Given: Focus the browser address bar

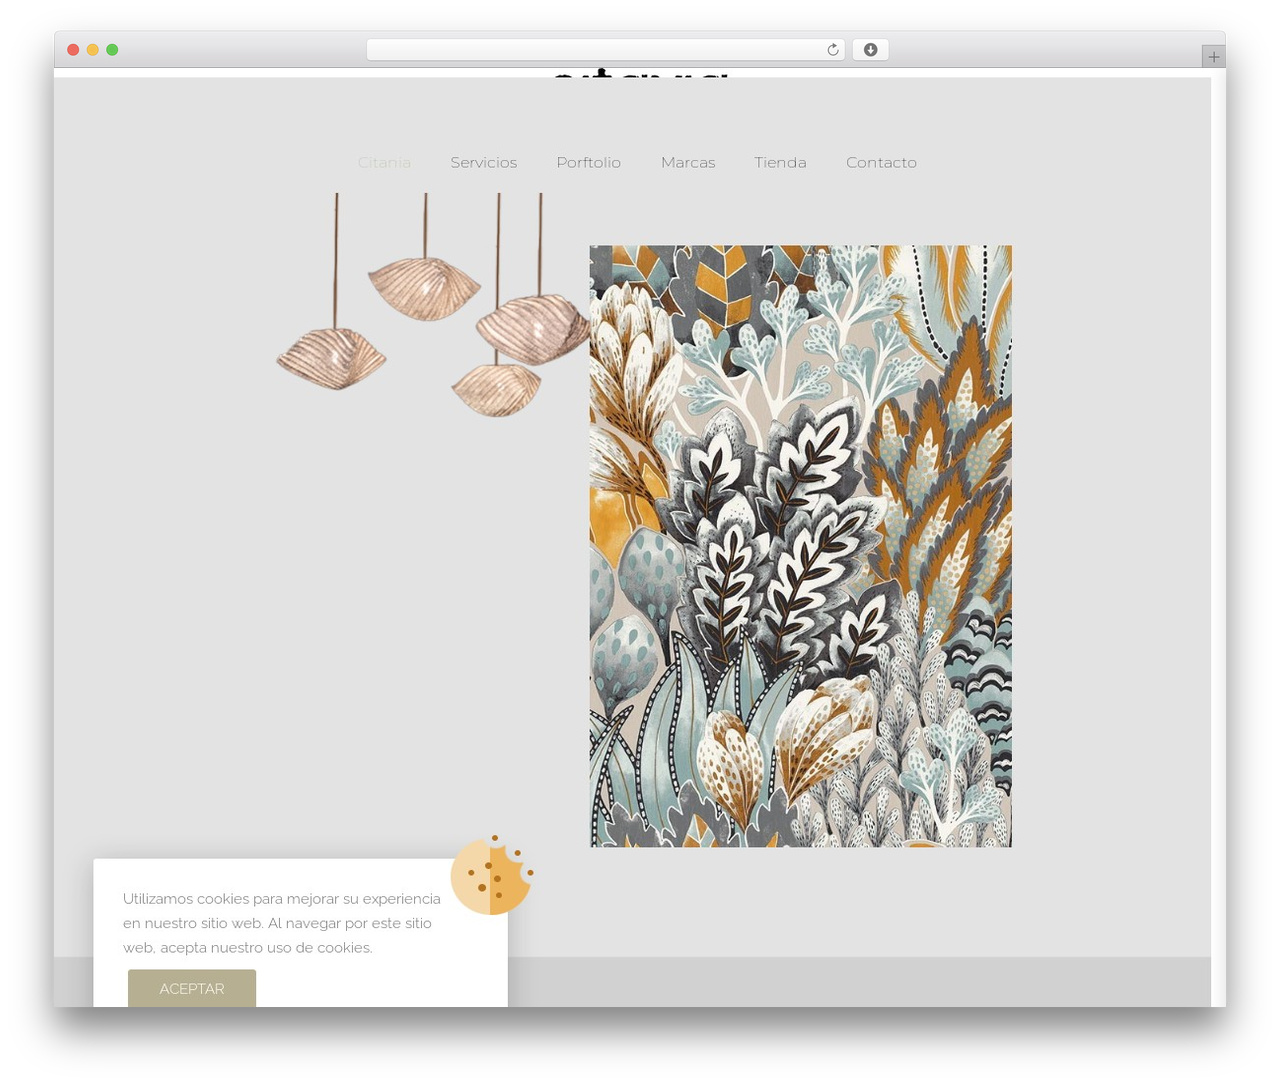Looking at the screenshot, I should point(605,50).
